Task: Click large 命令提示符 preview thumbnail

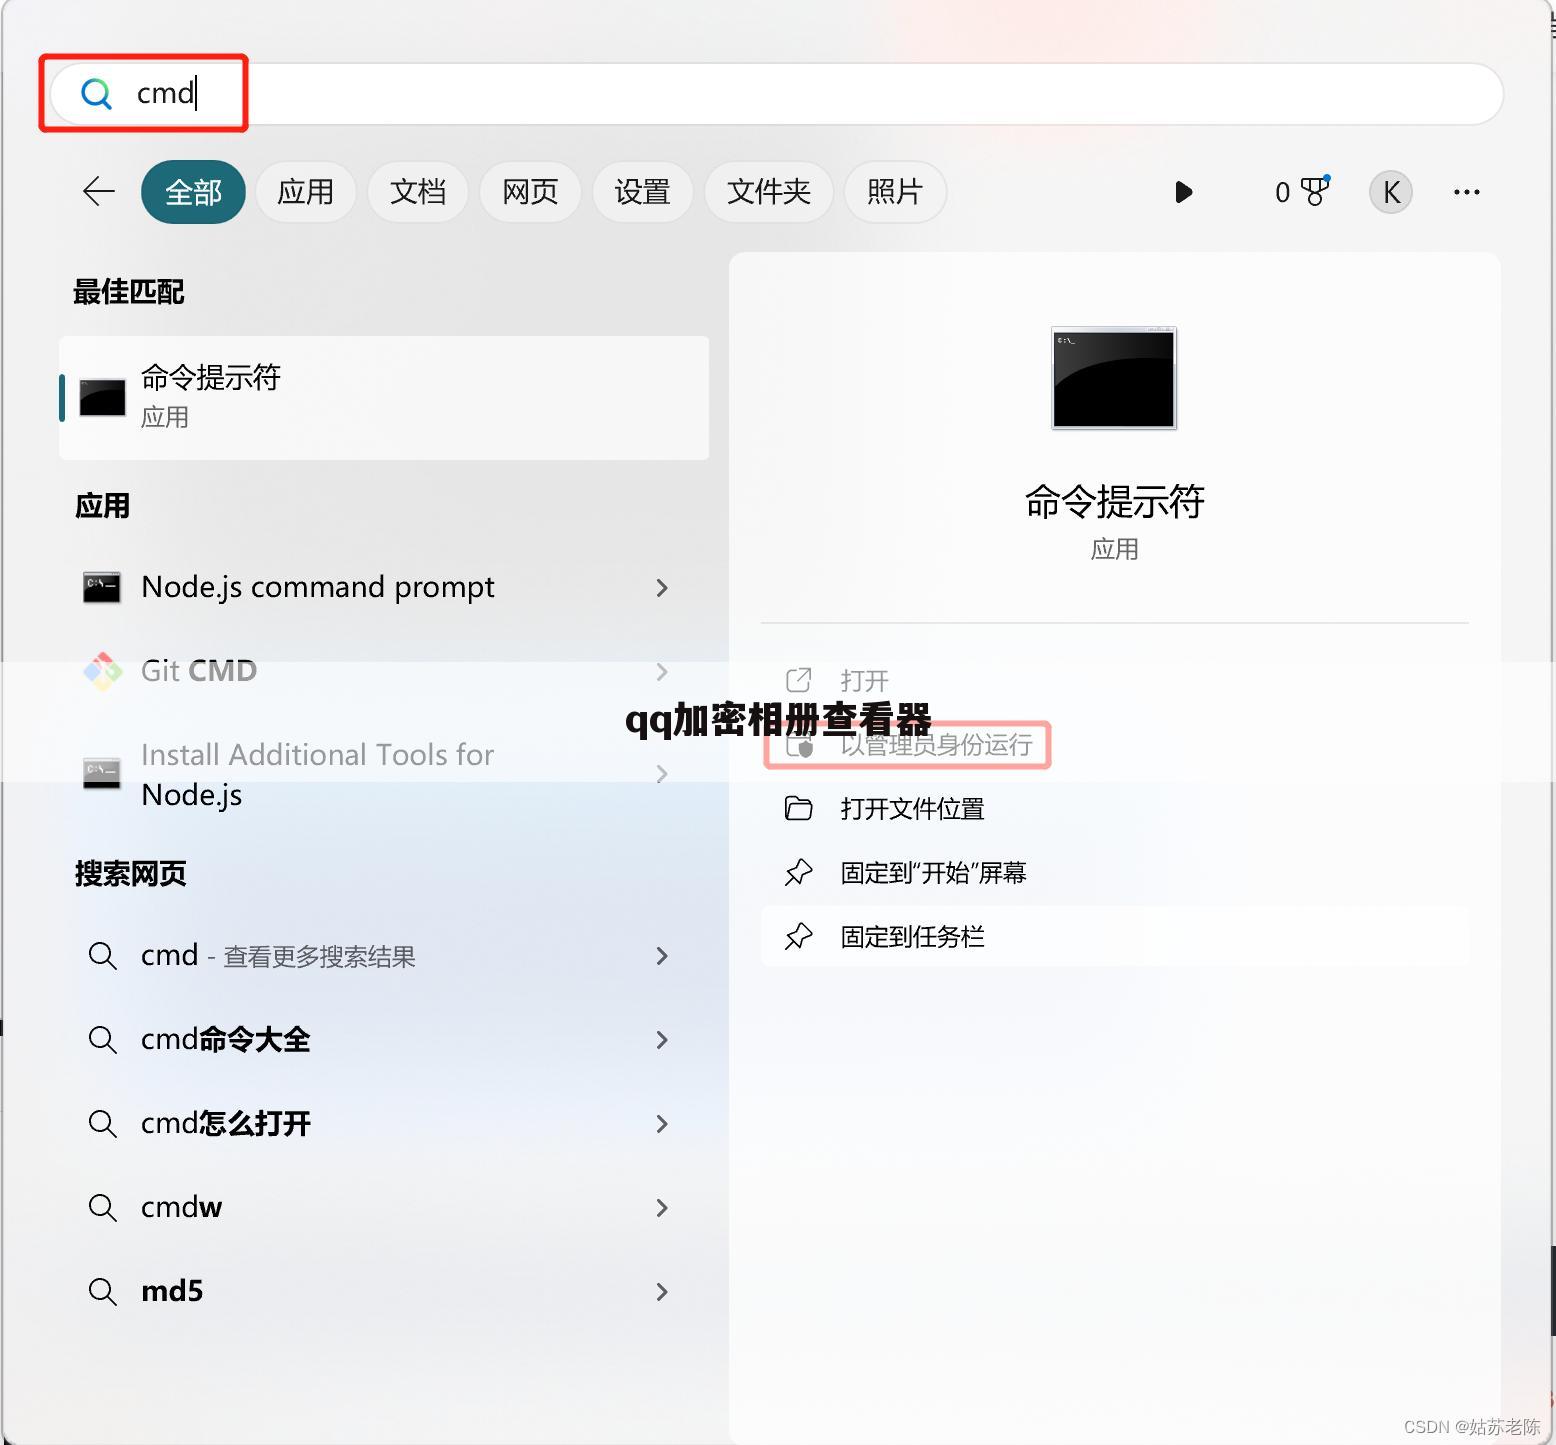Action: (x=1114, y=378)
